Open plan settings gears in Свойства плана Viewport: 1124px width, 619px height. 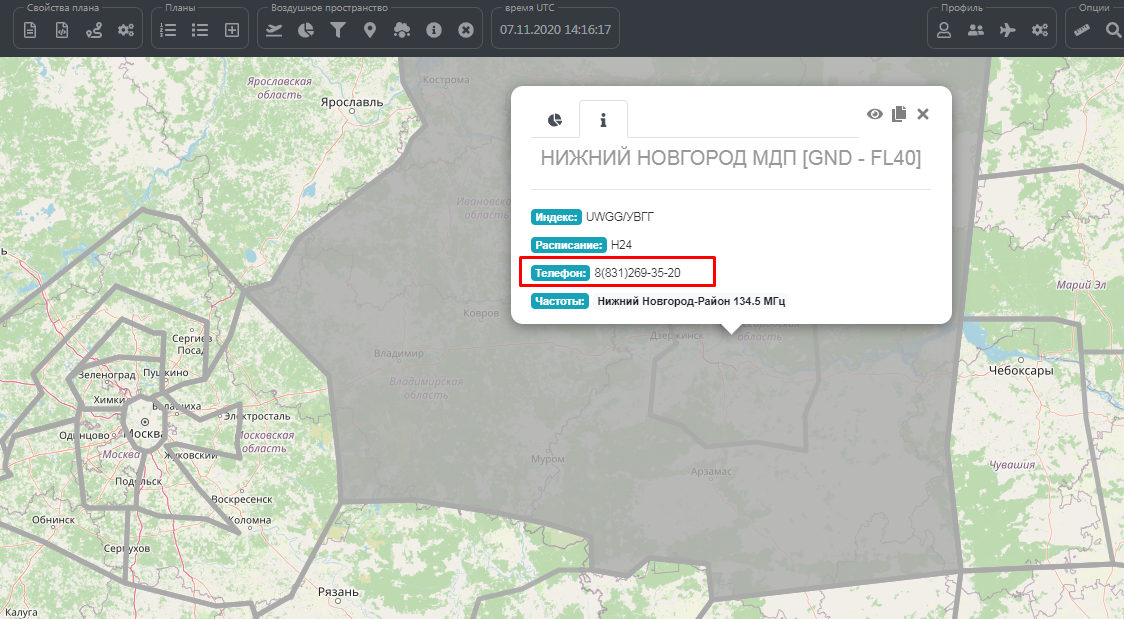(126, 30)
